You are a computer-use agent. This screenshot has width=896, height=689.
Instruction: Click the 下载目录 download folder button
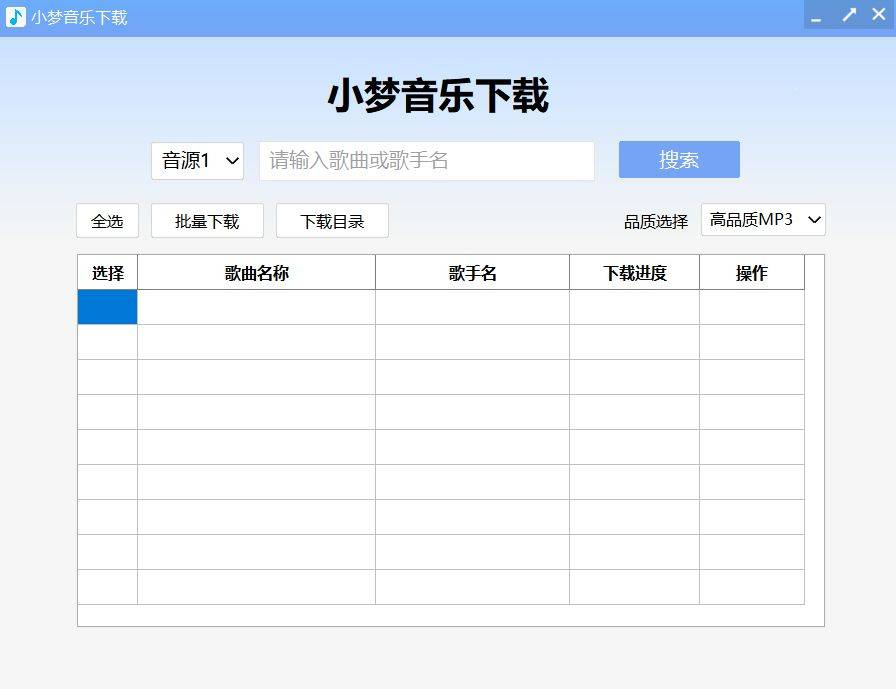click(332, 221)
